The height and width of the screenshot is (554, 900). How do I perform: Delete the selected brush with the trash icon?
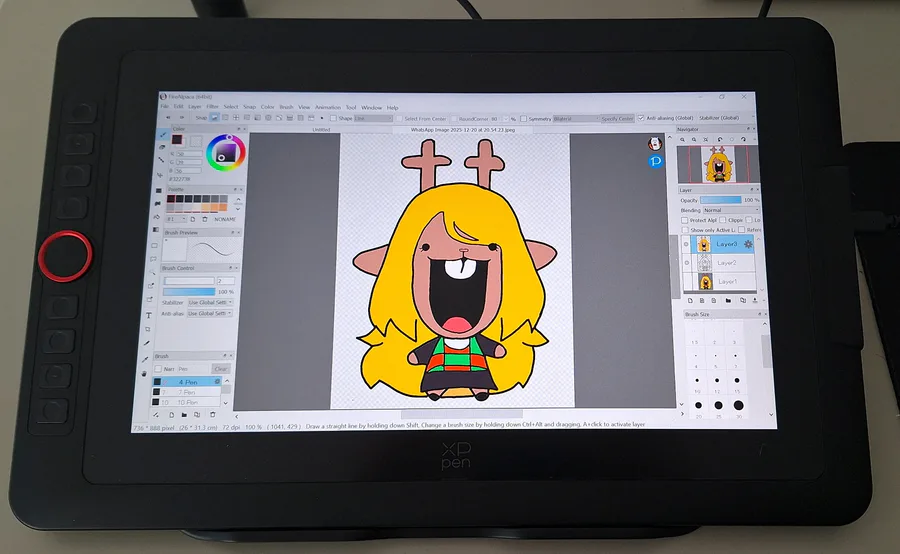point(212,414)
